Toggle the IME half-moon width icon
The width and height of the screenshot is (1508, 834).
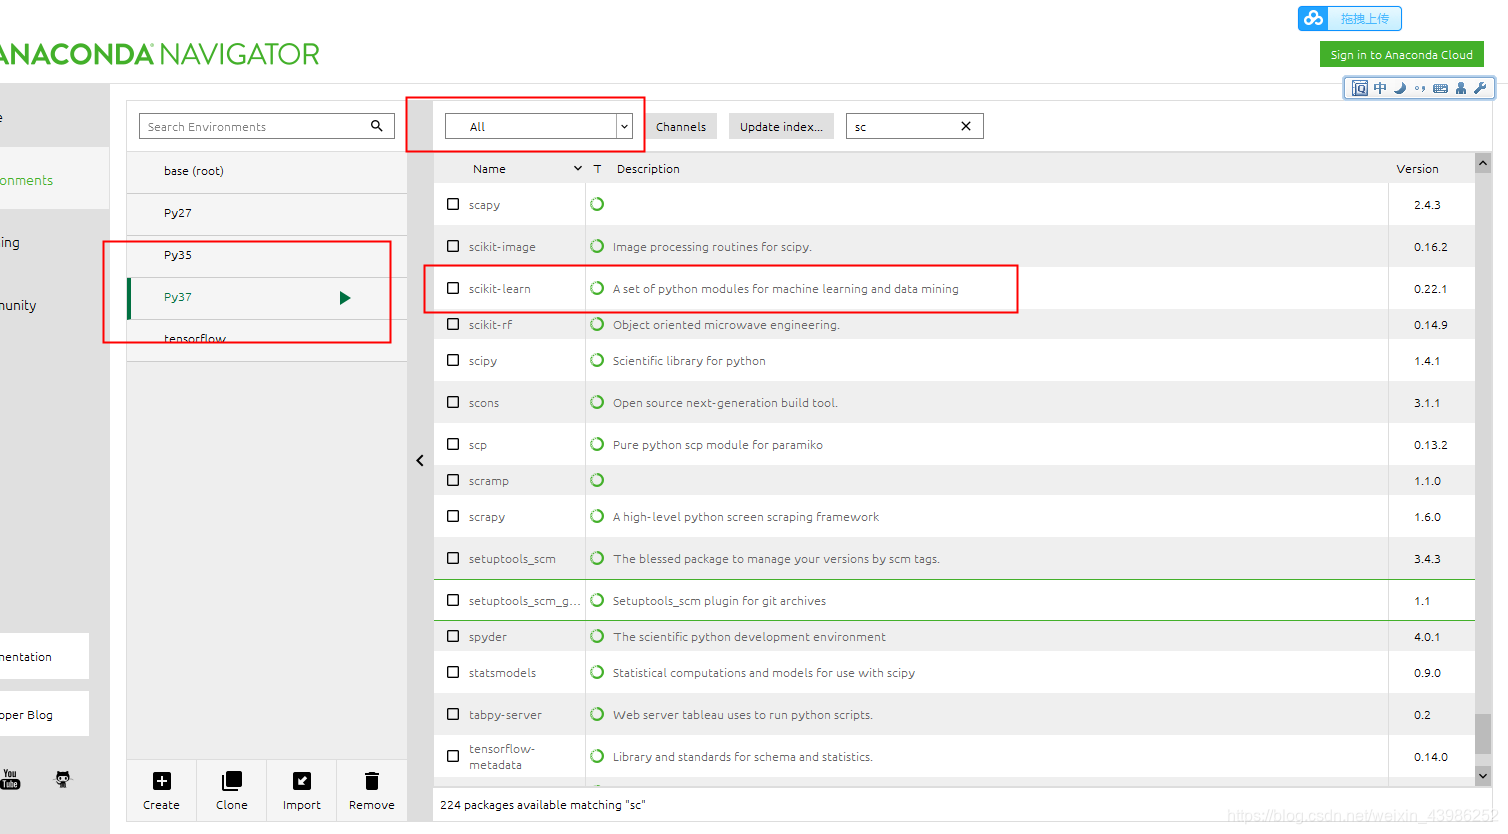click(1400, 88)
